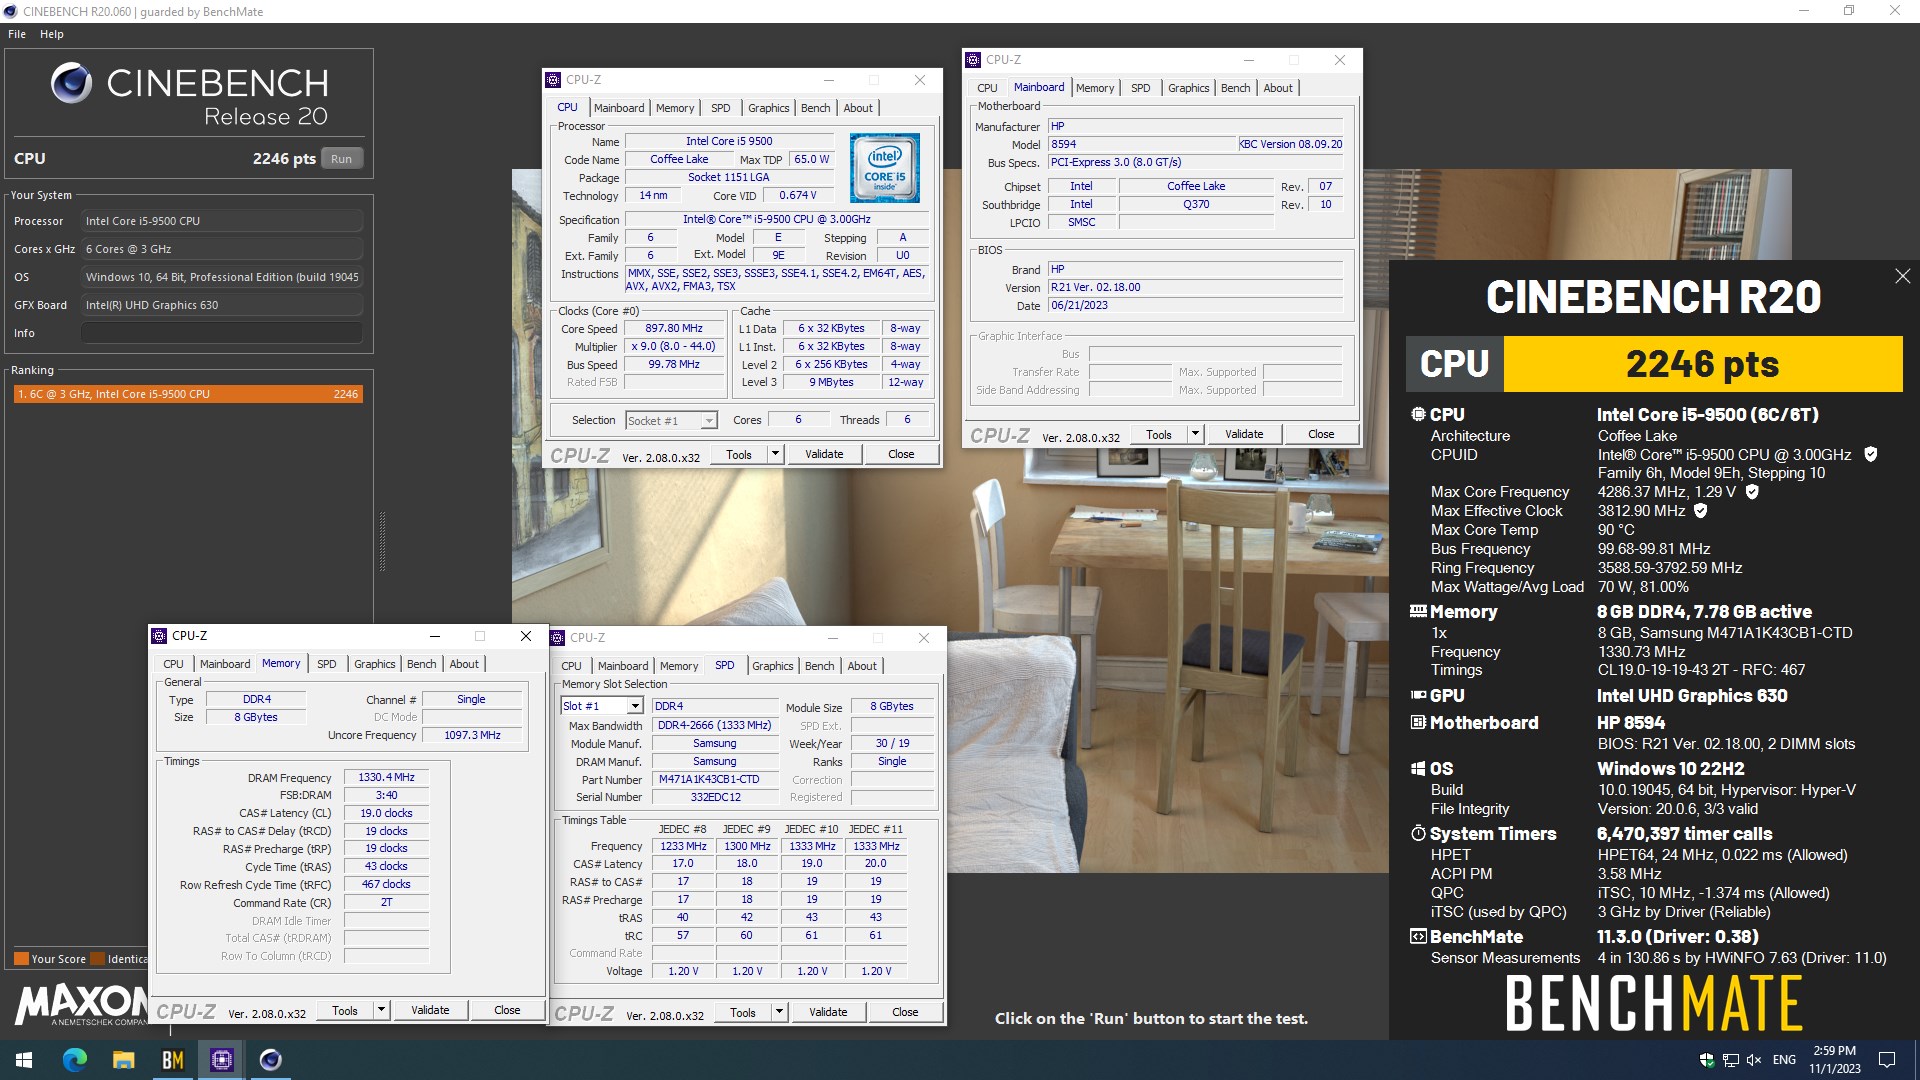1920x1080 pixels.
Task: Open the Cinebench File menu
Action: 17,34
